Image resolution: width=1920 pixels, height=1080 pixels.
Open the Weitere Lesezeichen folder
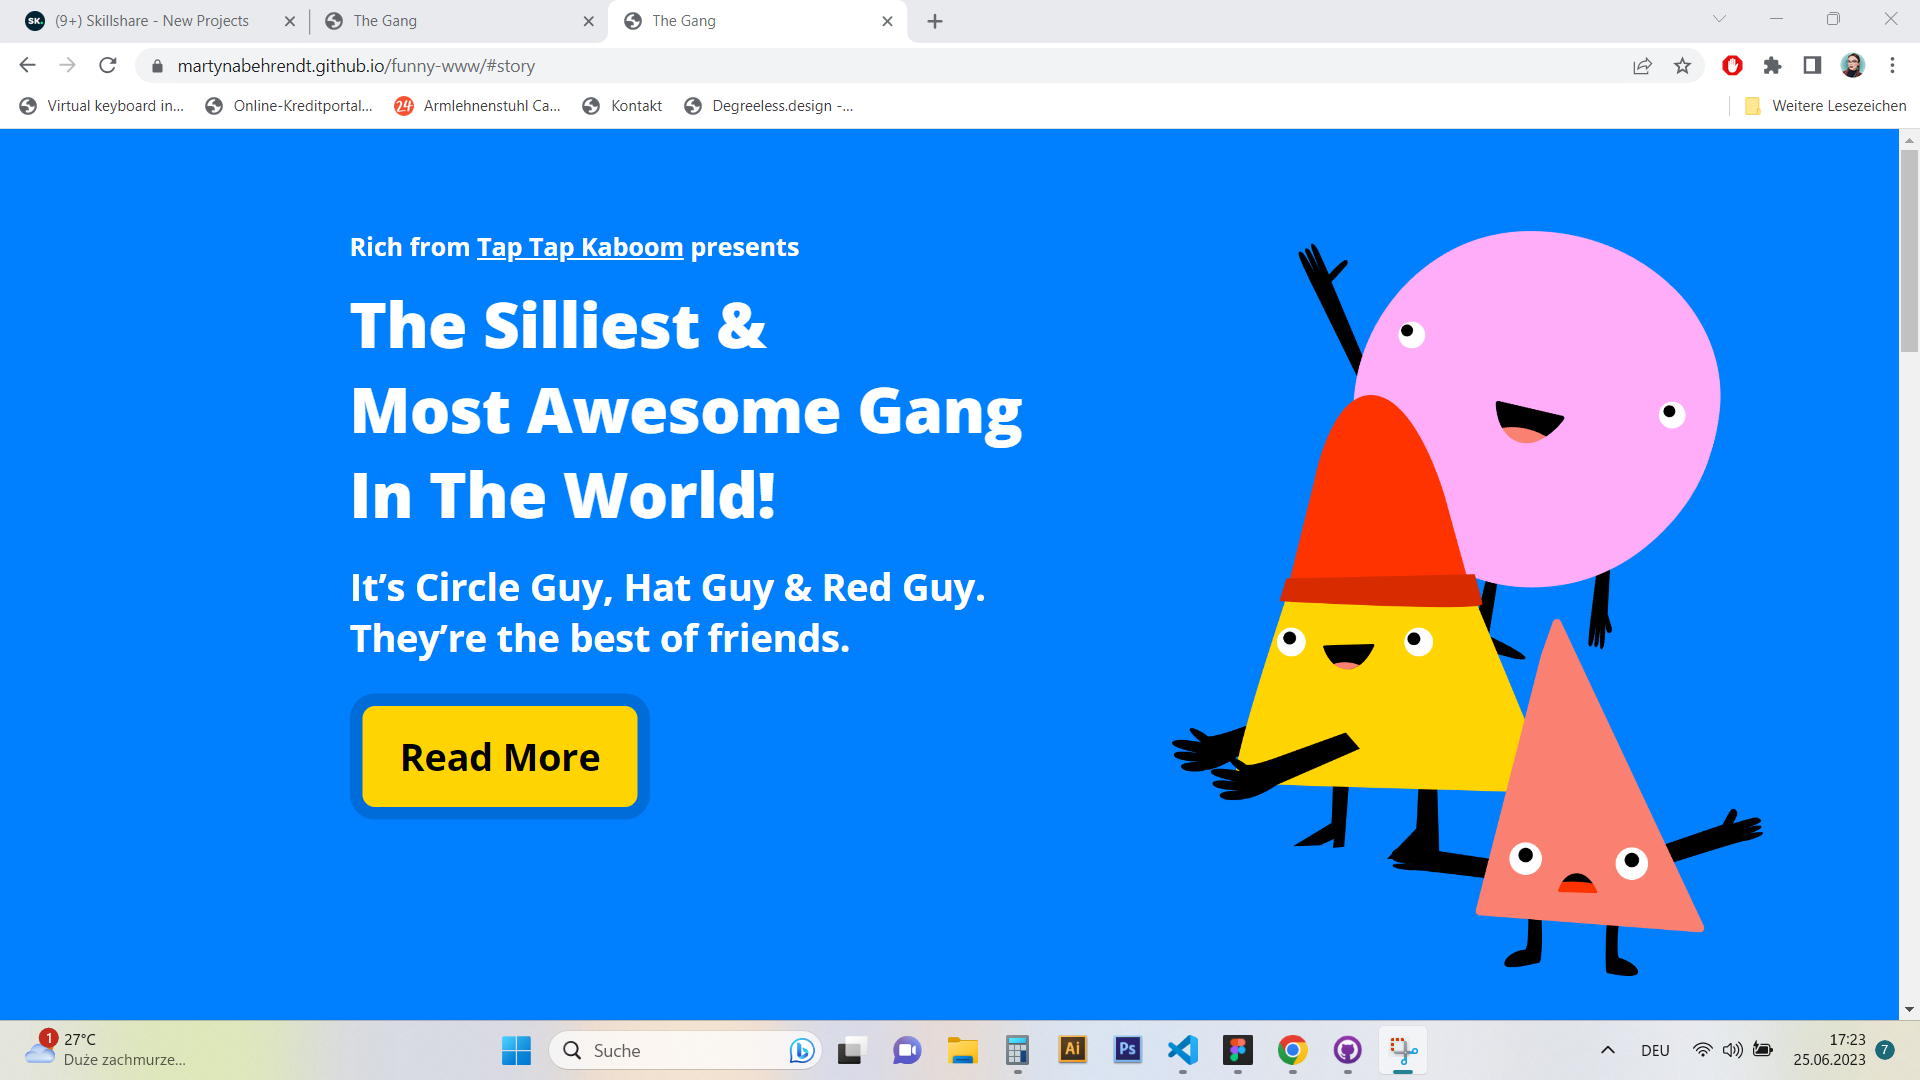[x=1824, y=105]
